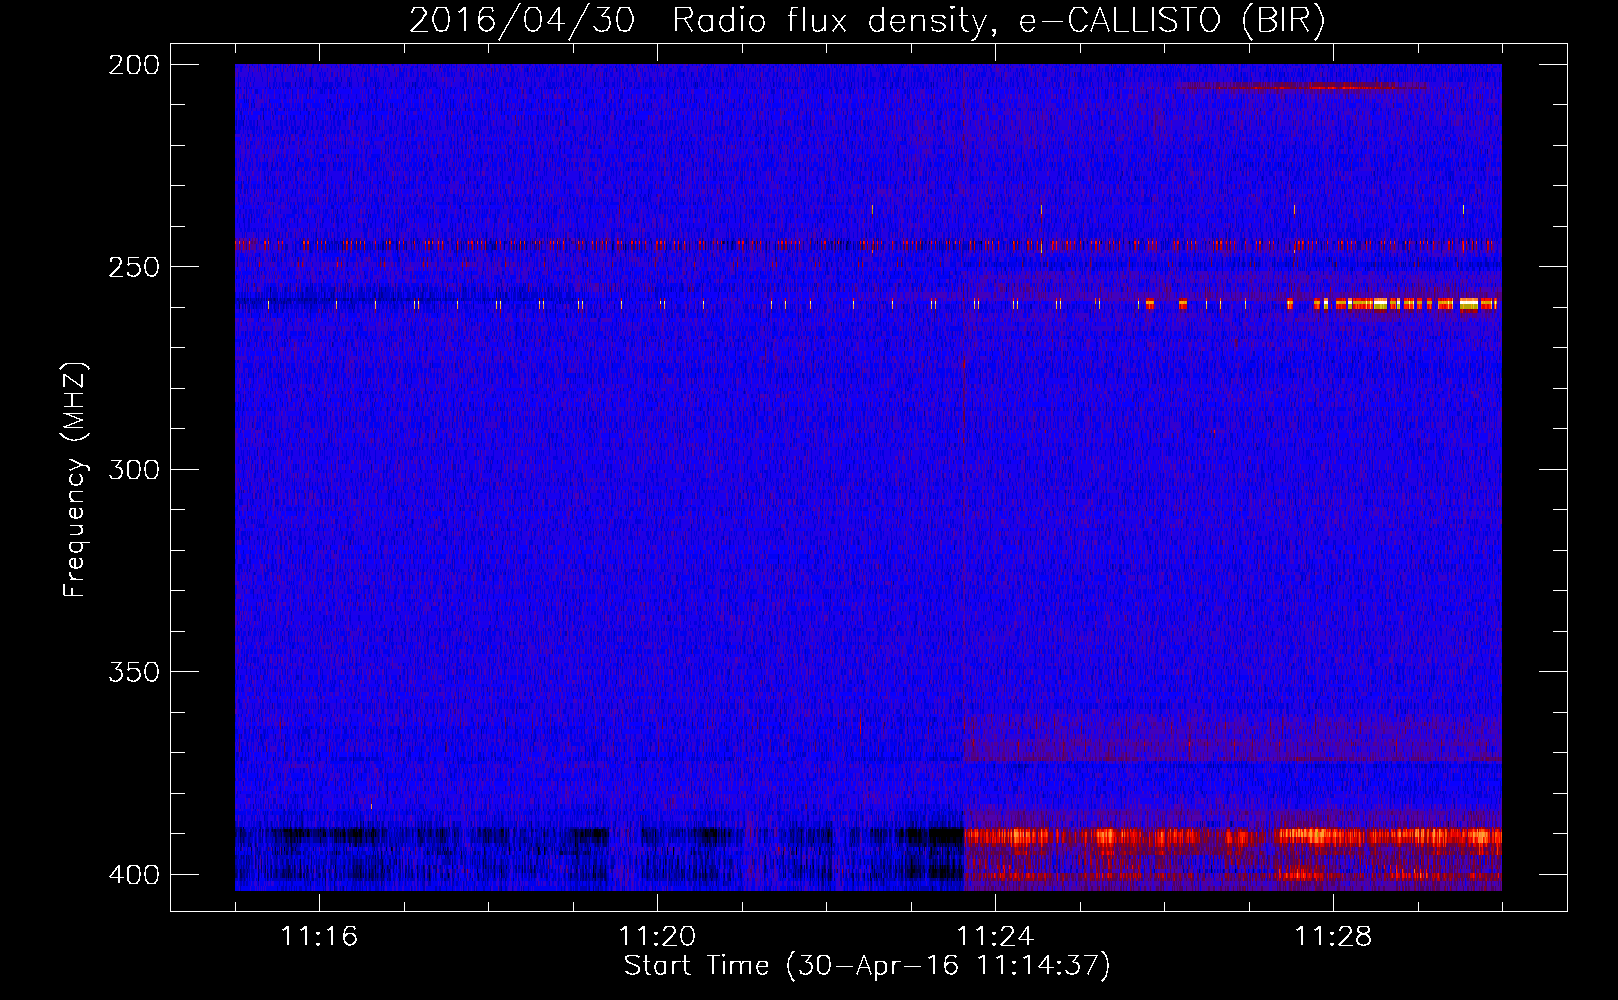Click the '350' frequency tick label
Screen dimensions: 1618x1000
tap(134, 672)
